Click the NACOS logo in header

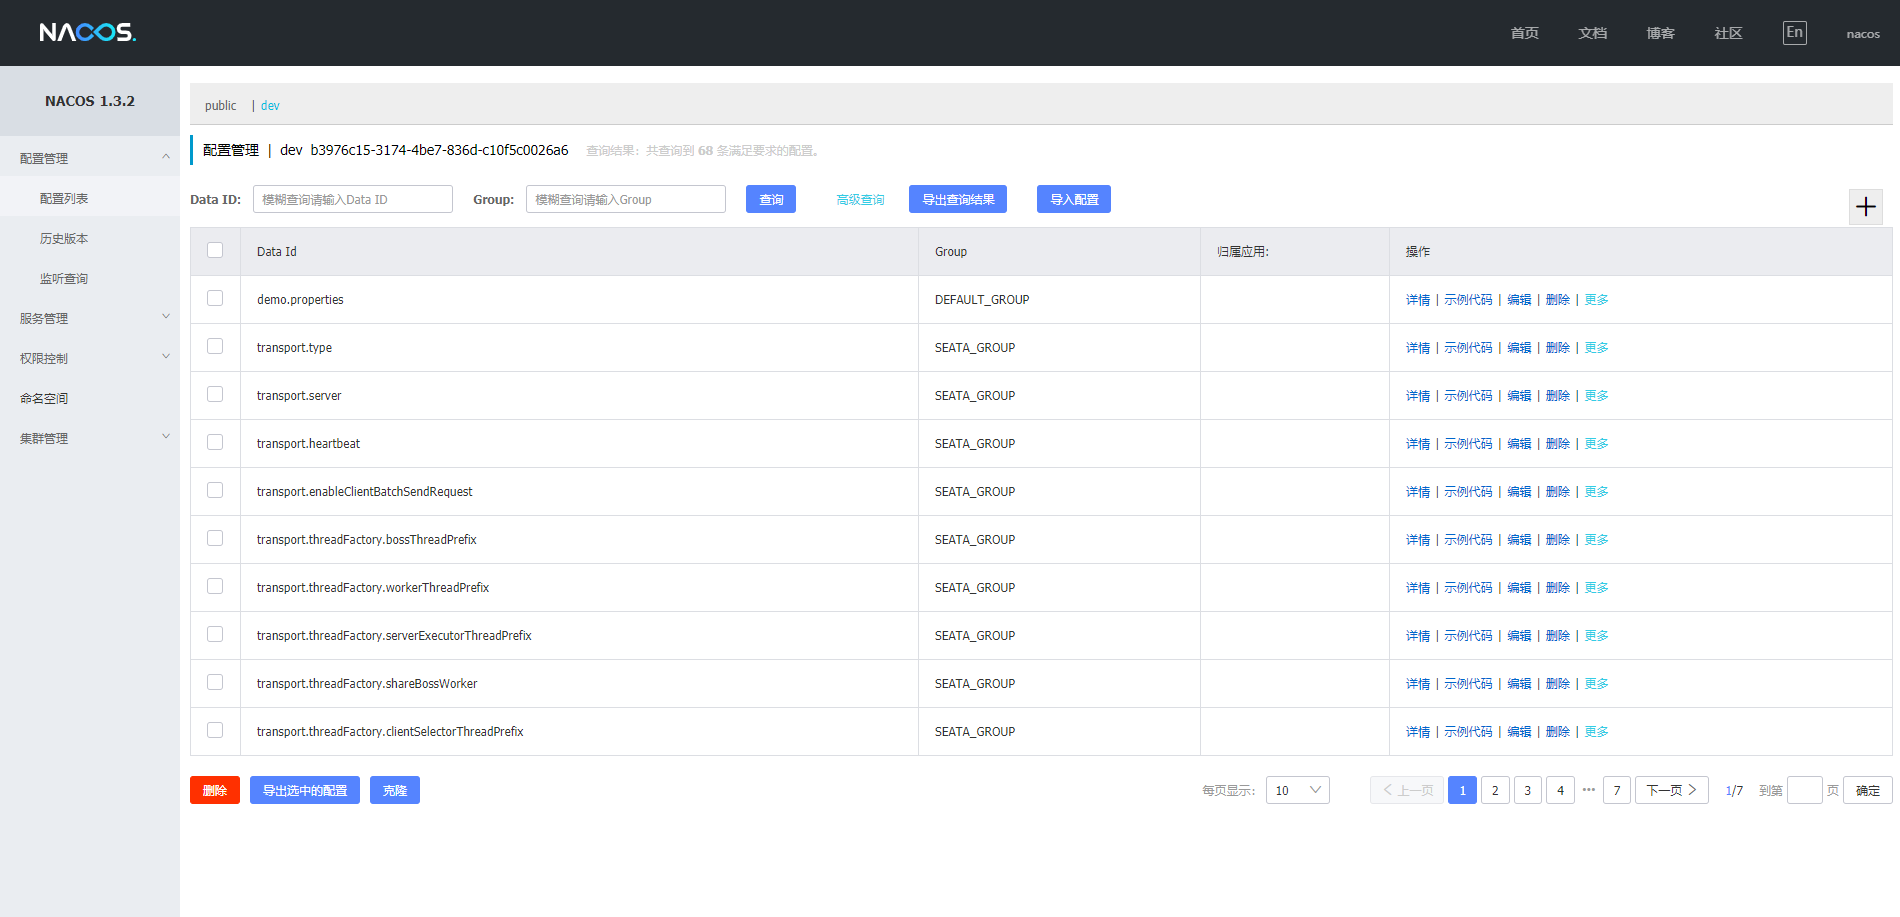point(87,32)
